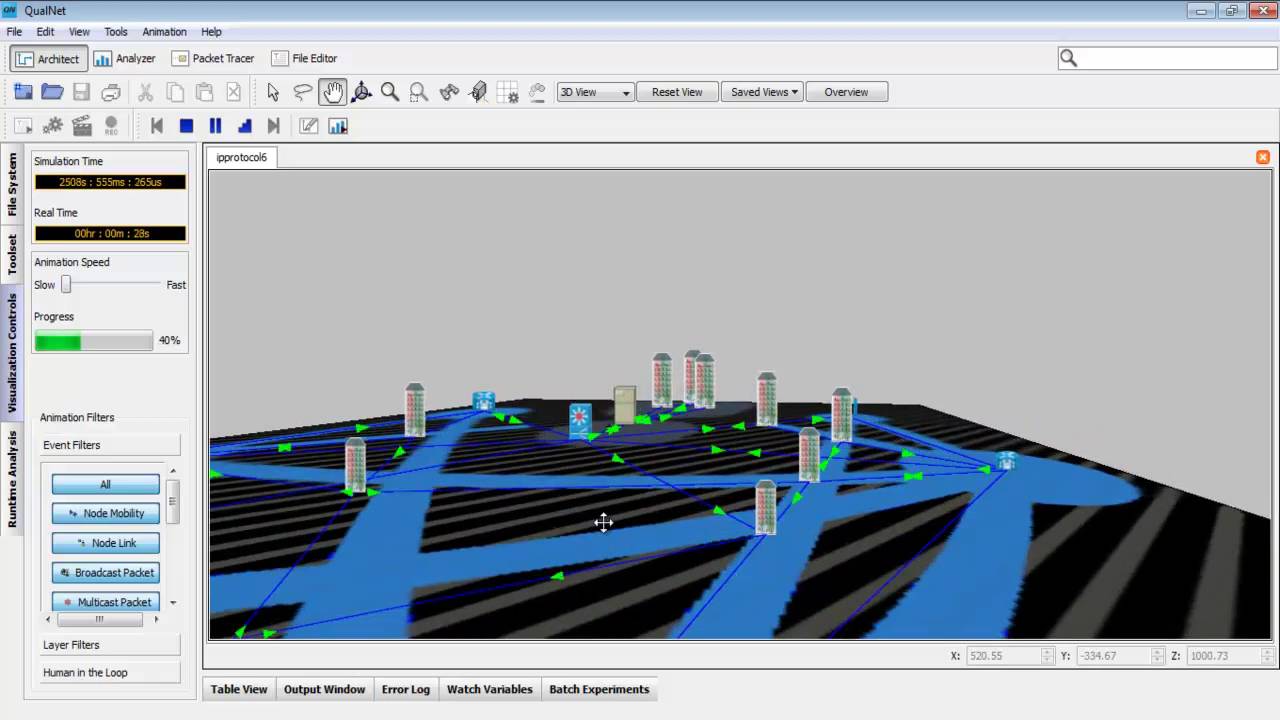The height and width of the screenshot is (720, 1280).
Task: Click the Reset View button
Action: (x=677, y=92)
